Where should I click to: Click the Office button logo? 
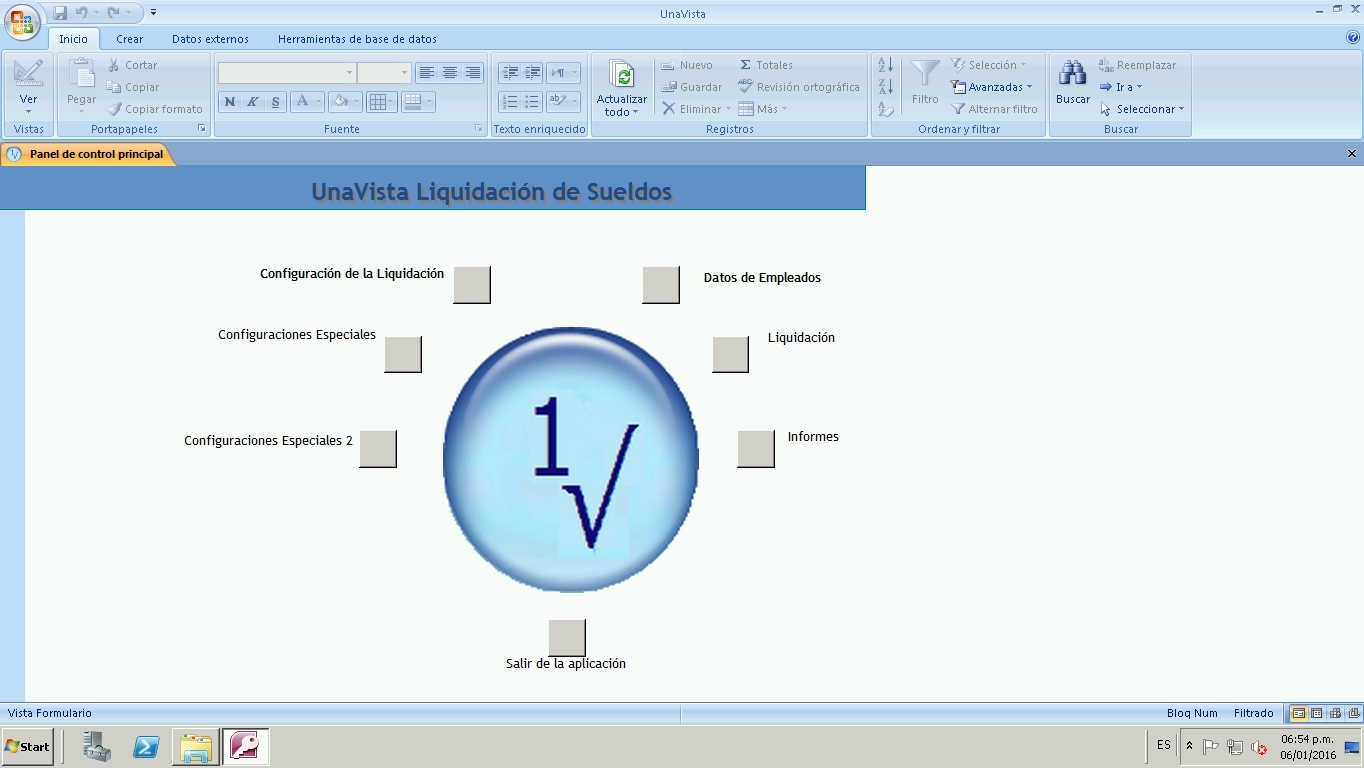[x=22, y=22]
